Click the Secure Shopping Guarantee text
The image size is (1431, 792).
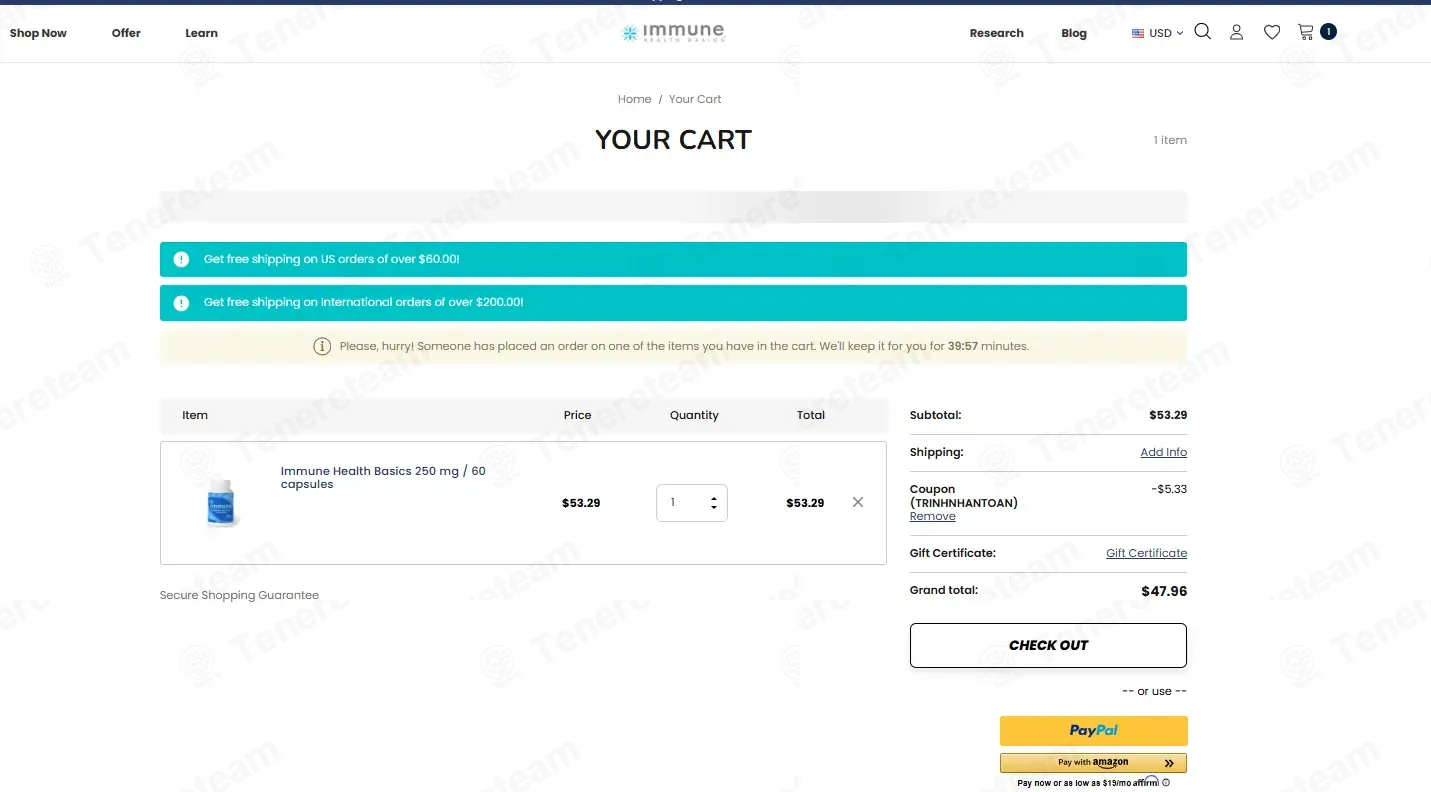pyautogui.click(x=239, y=595)
